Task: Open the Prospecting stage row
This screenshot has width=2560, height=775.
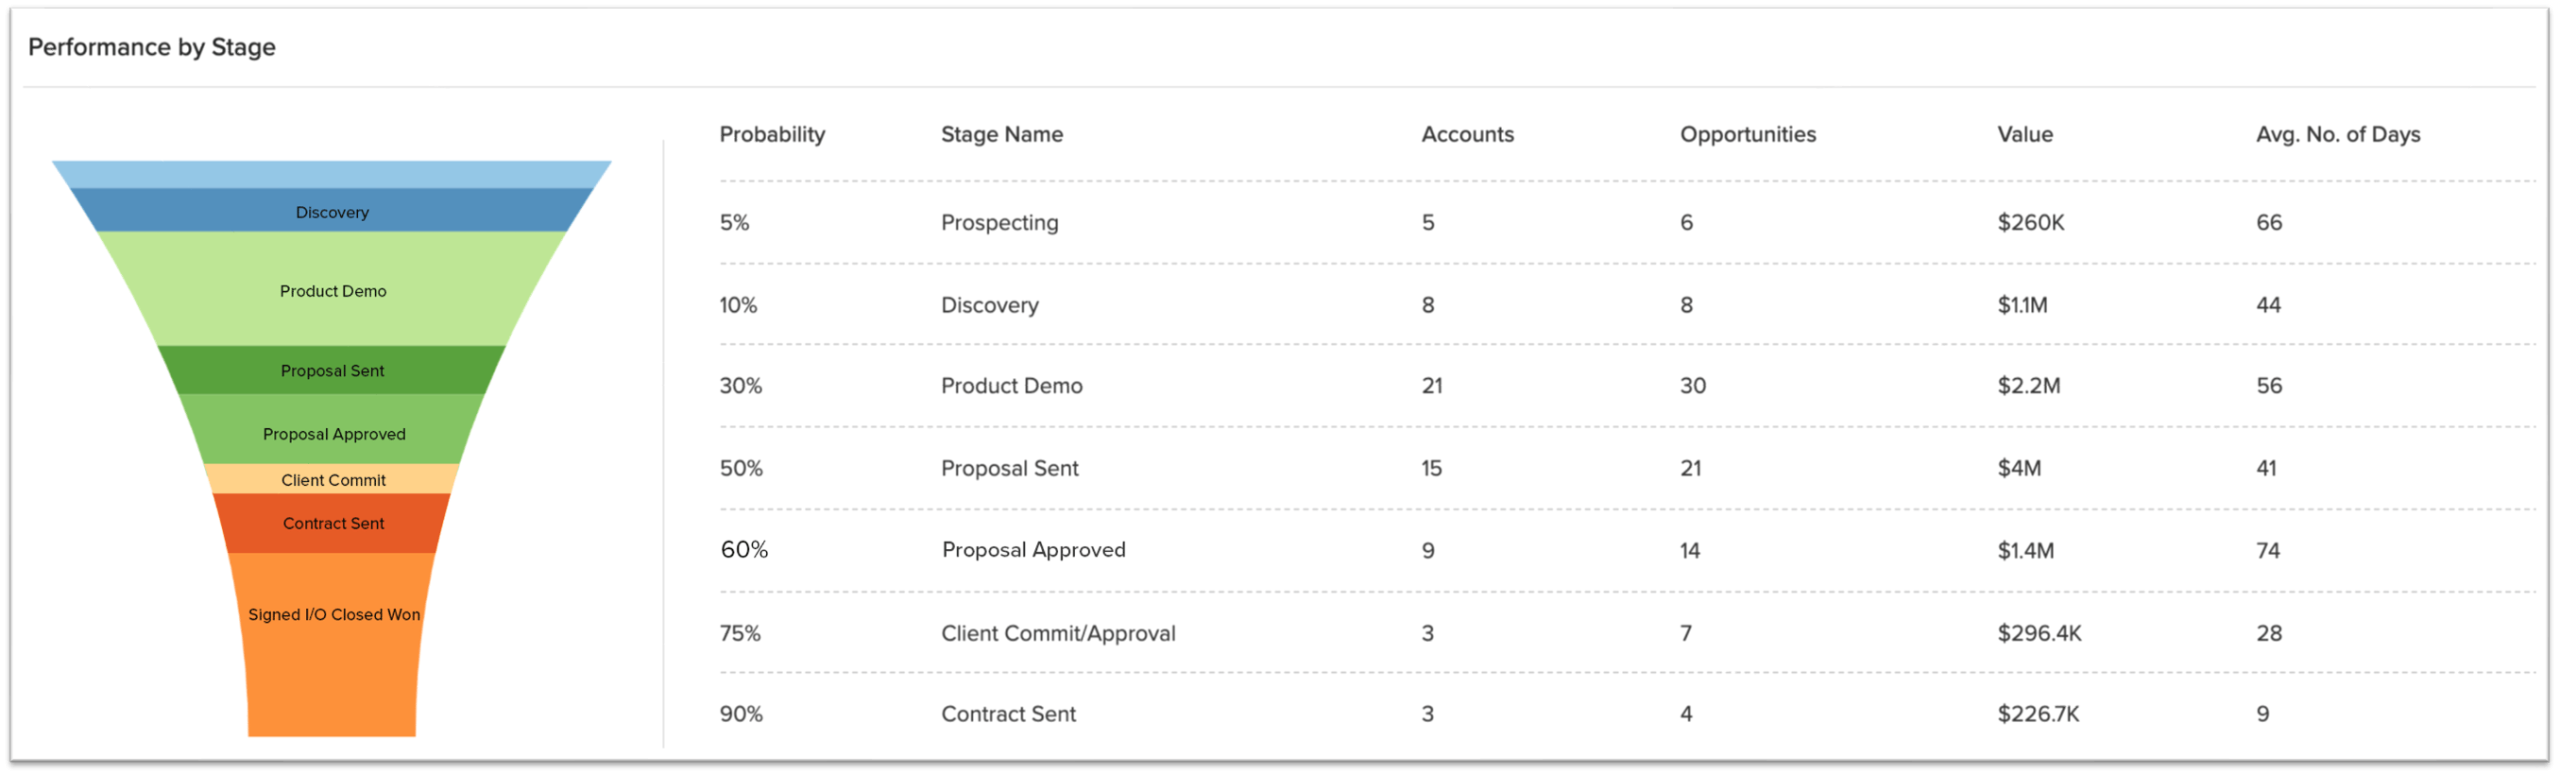Action: [x=999, y=222]
